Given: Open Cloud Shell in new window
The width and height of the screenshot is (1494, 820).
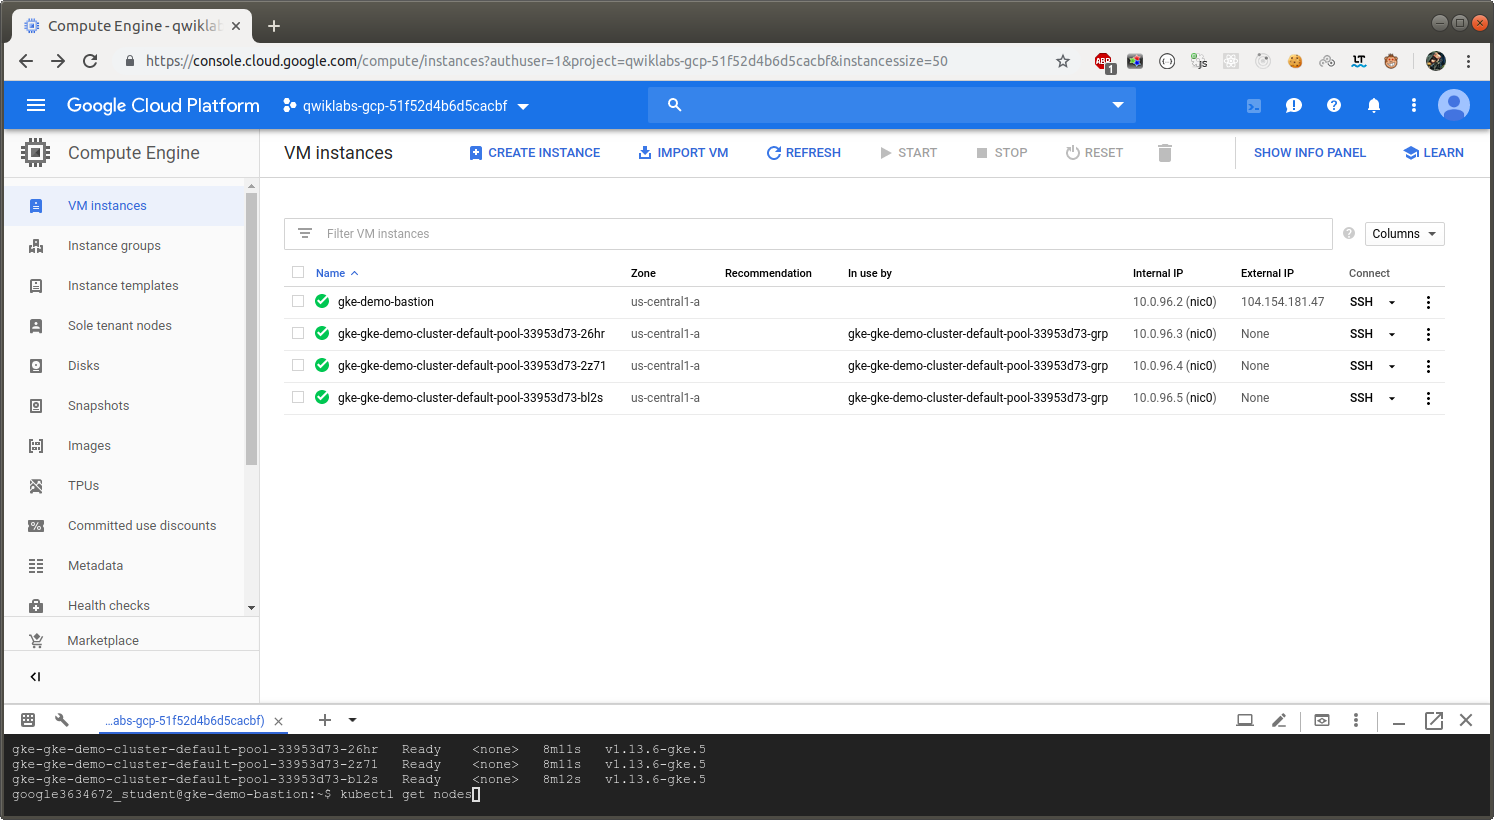Looking at the screenshot, I should [x=1434, y=720].
